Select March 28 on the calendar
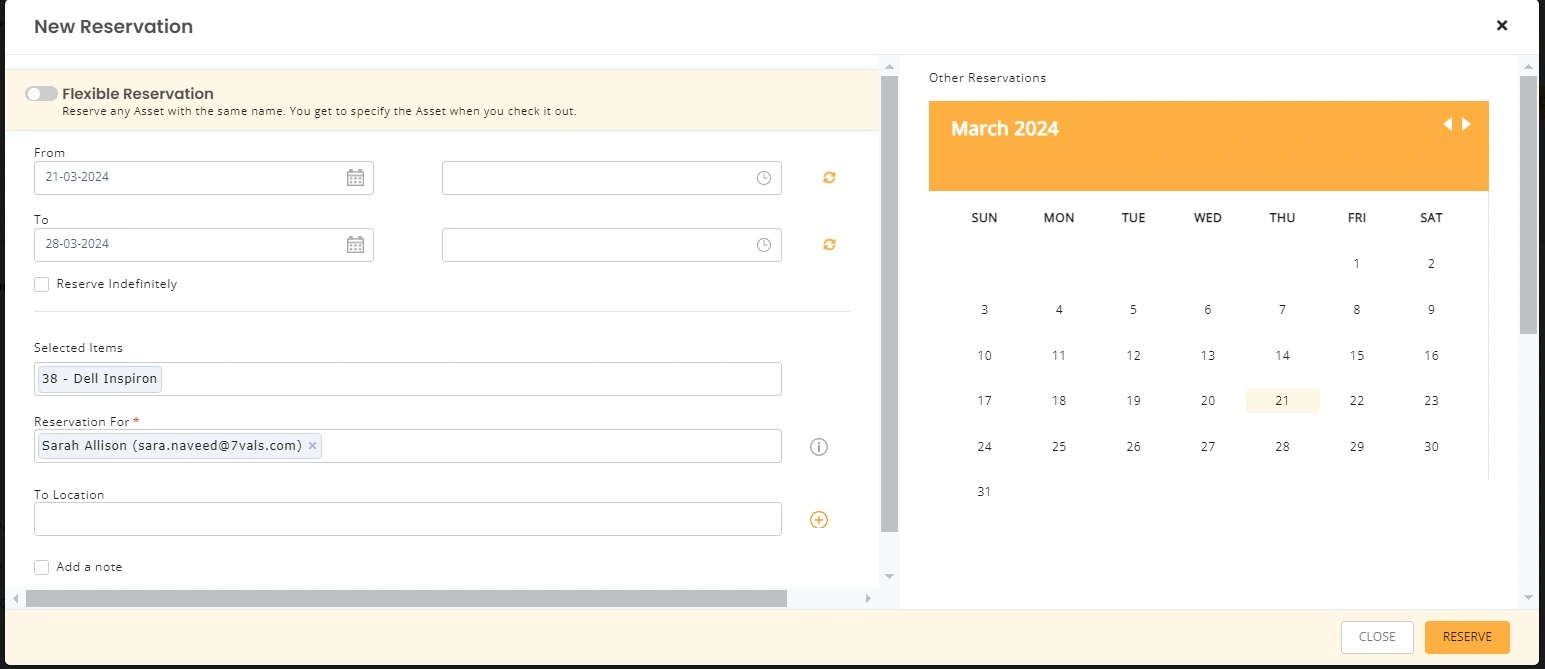This screenshot has height=669, width=1545. pyautogui.click(x=1282, y=446)
